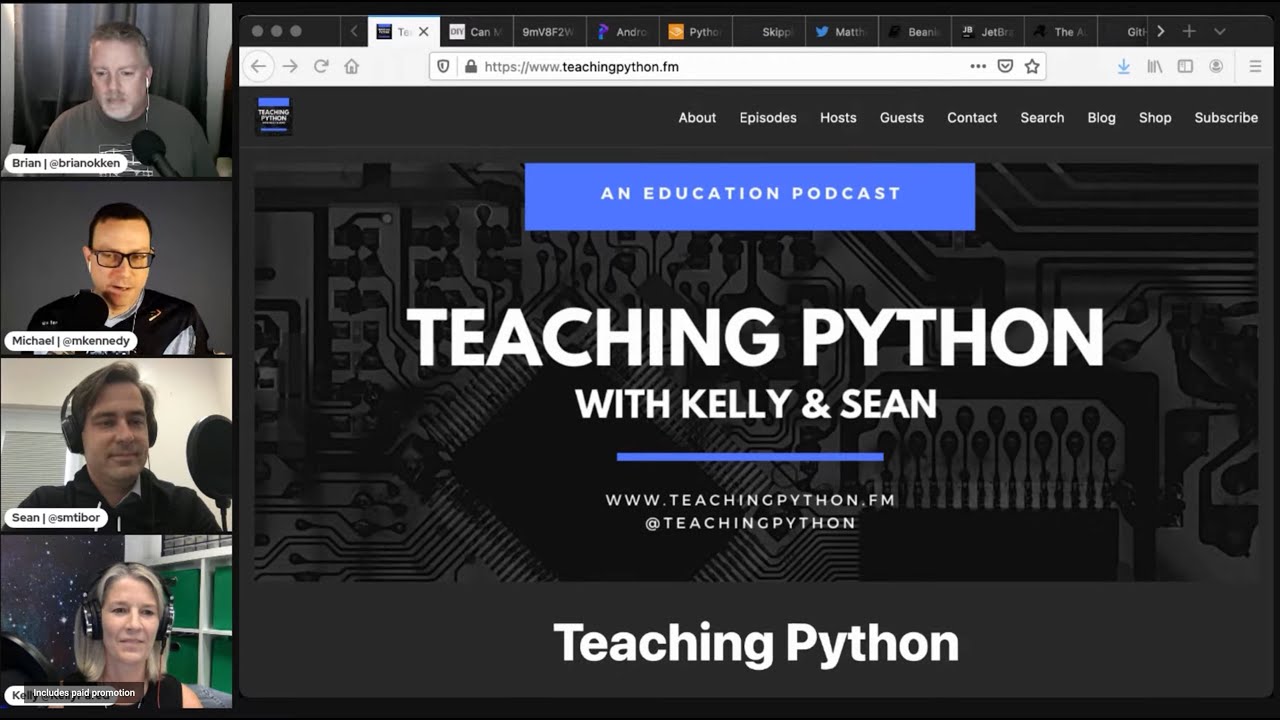Reload the current page
This screenshot has height=720, width=1280.
(321, 66)
